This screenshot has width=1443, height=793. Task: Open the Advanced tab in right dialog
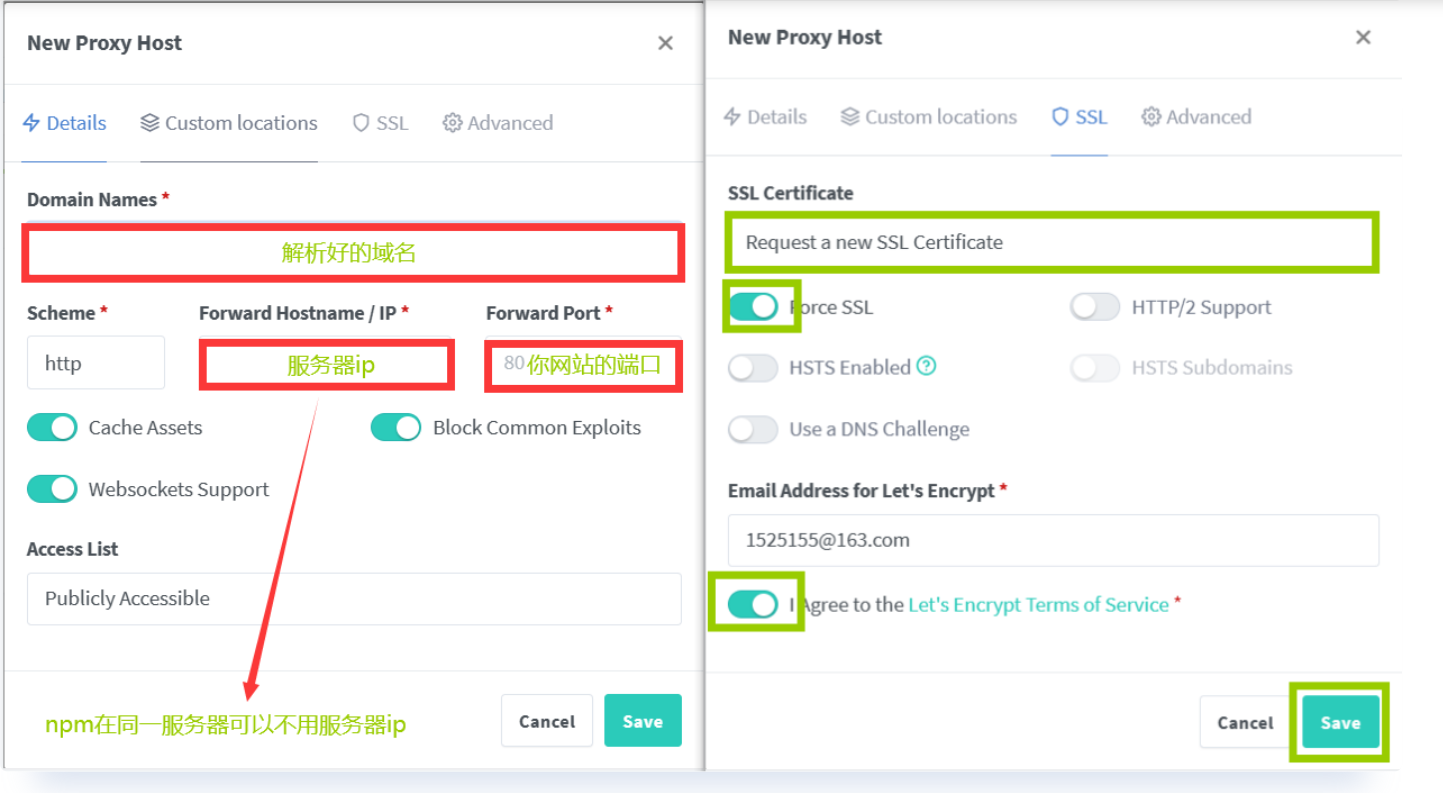pyautogui.click(x=1196, y=117)
